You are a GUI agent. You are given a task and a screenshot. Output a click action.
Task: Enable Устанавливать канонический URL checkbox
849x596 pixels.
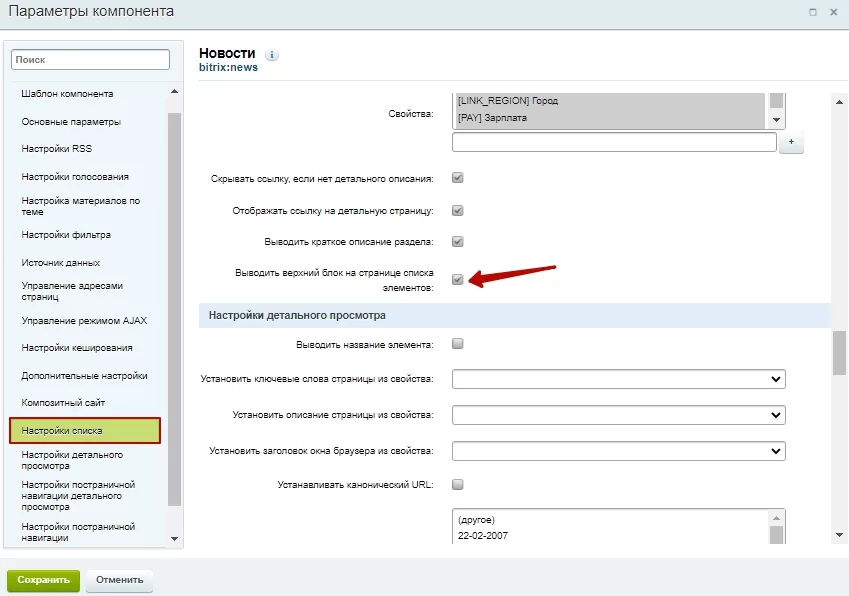[458, 484]
